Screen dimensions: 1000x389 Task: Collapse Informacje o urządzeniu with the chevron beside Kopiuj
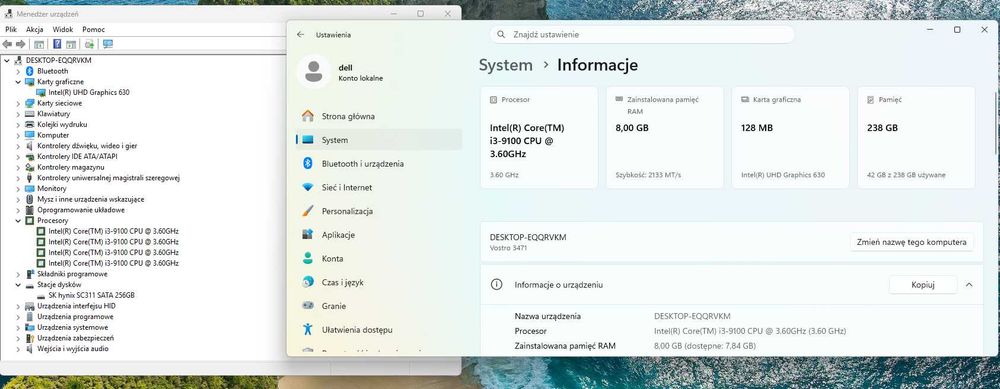[x=969, y=284]
